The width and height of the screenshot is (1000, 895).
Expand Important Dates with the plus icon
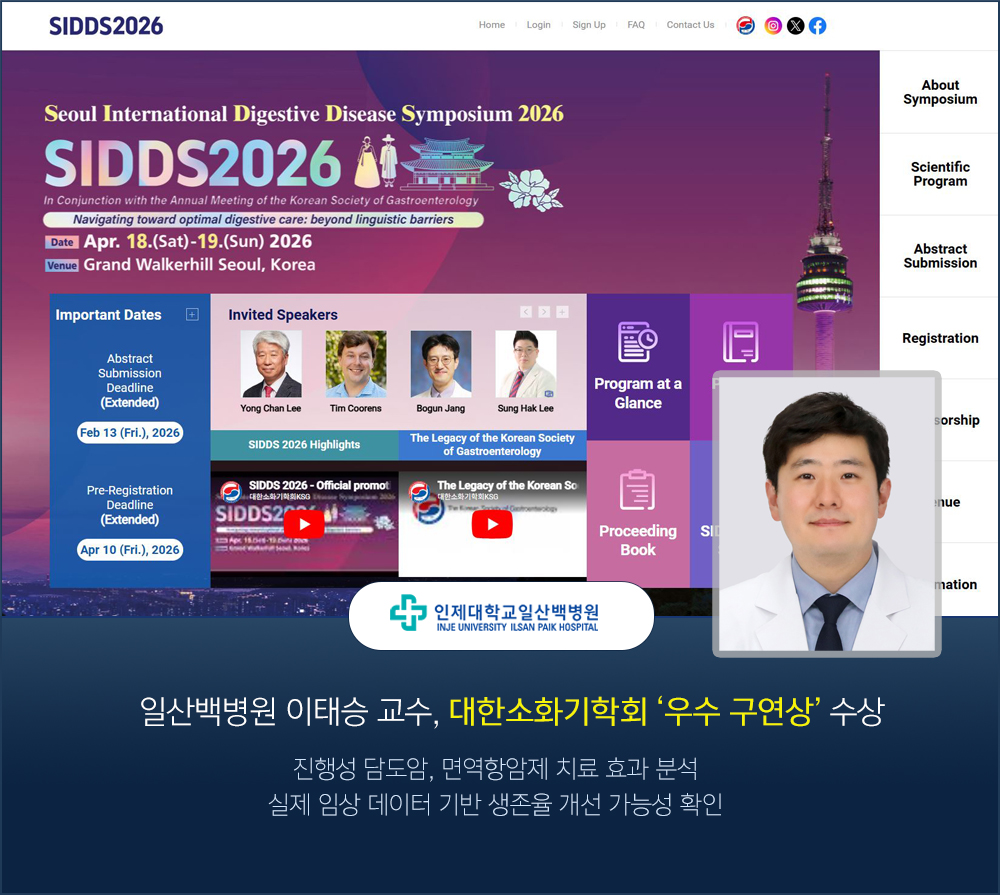192,315
